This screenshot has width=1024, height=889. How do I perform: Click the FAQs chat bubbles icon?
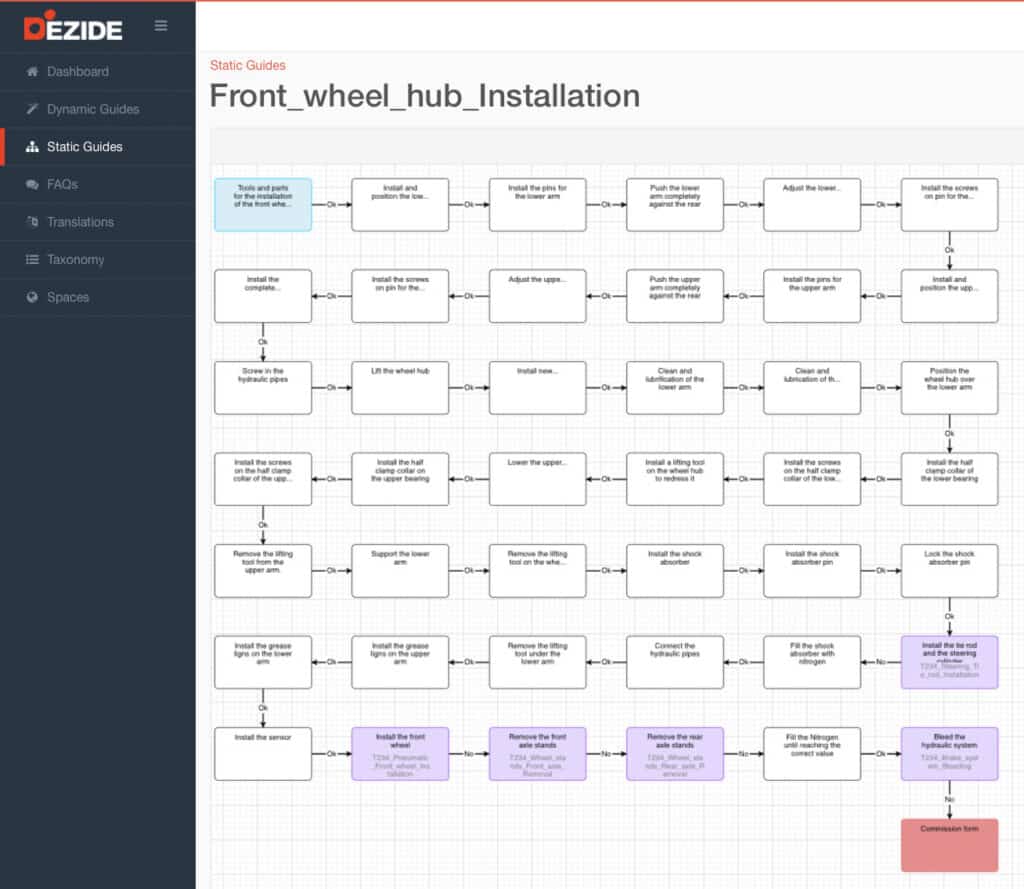pyautogui.click(x=32, y=184)
